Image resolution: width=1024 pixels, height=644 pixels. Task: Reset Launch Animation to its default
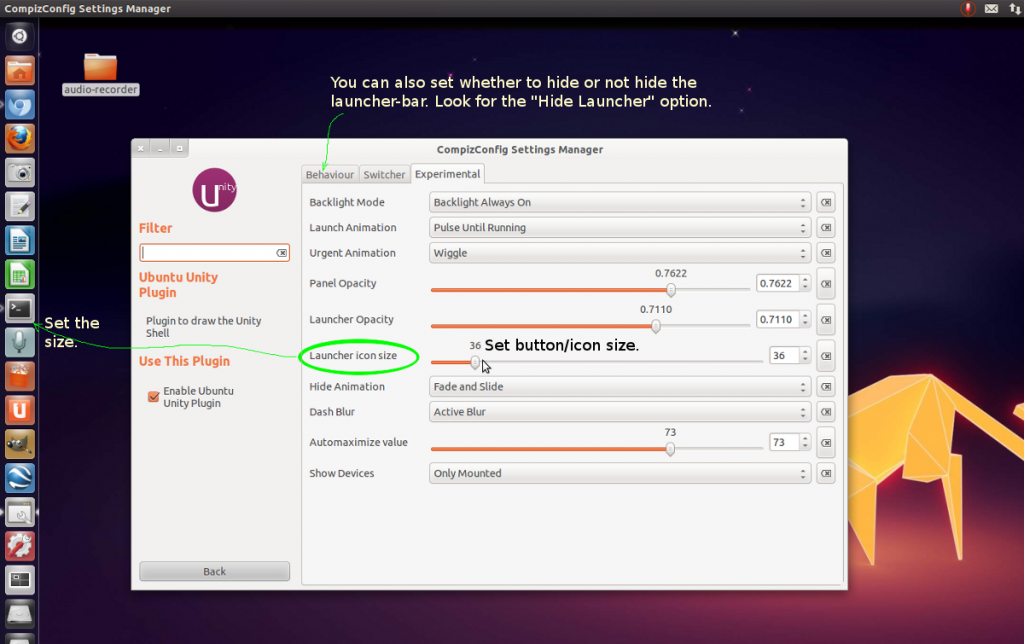(x=826, y=228)
